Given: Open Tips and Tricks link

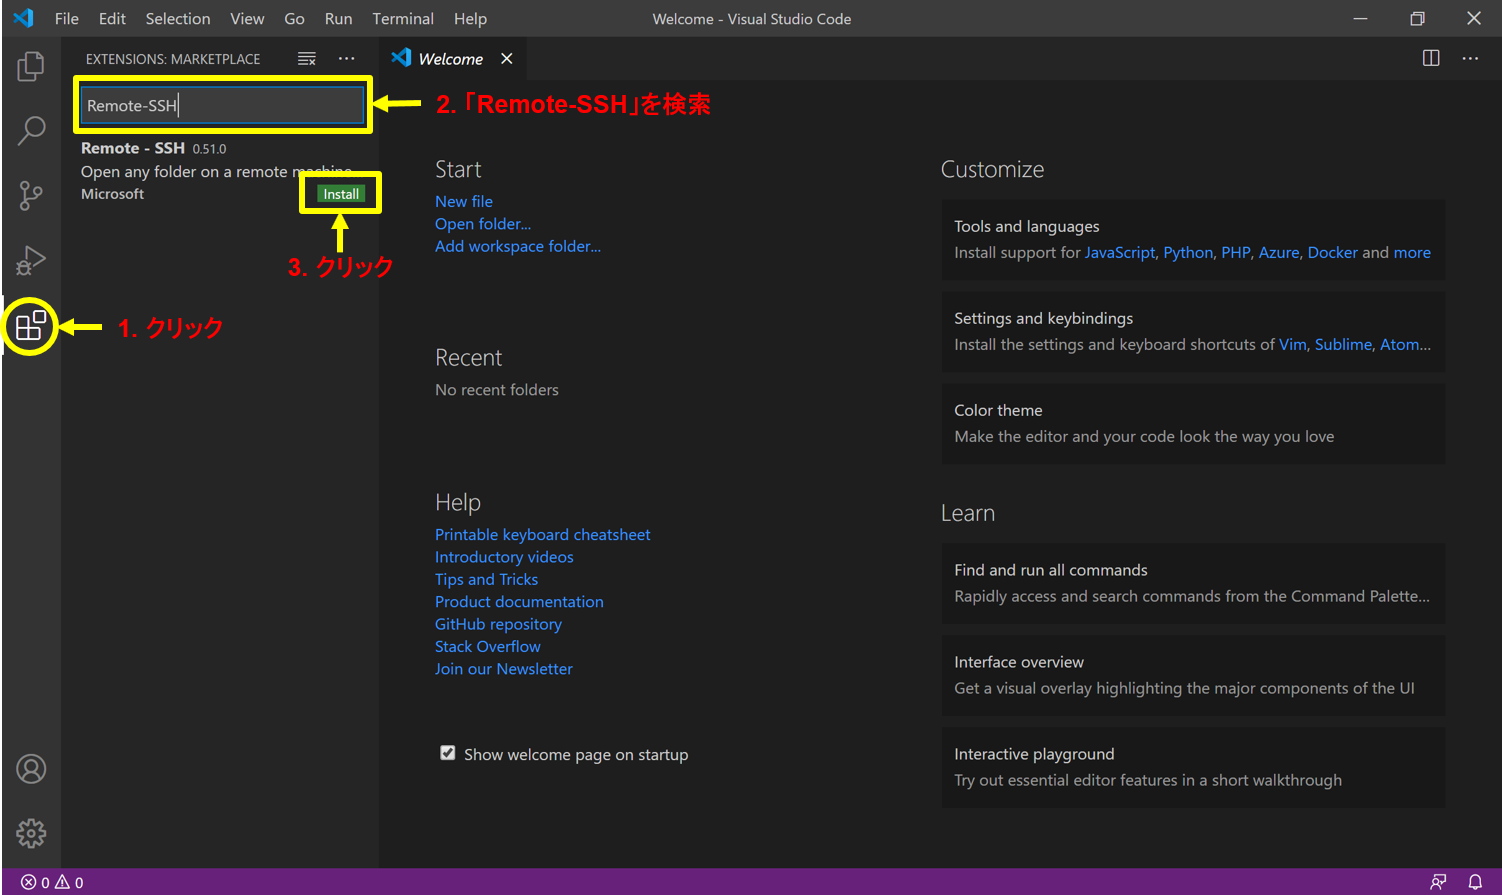Looking at the screenshot, I should pos(486,579).
